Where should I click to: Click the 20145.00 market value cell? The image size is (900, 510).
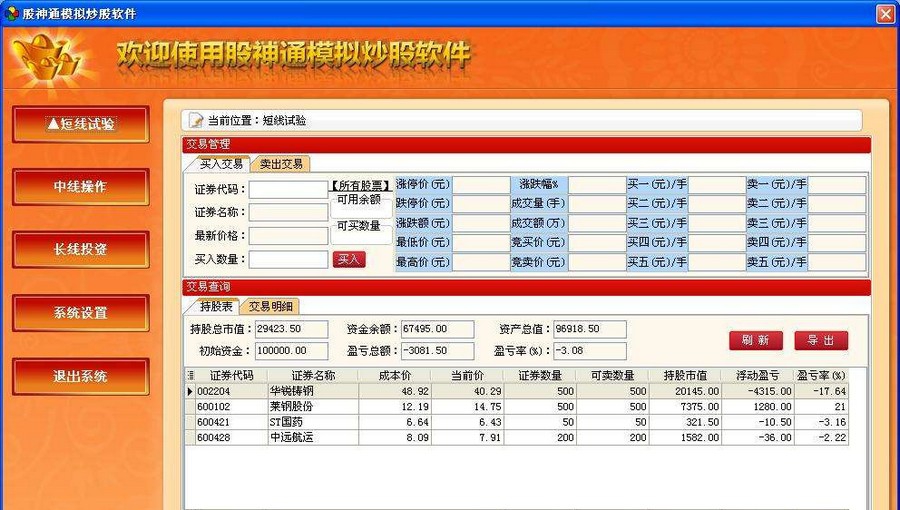pos(685,391)
